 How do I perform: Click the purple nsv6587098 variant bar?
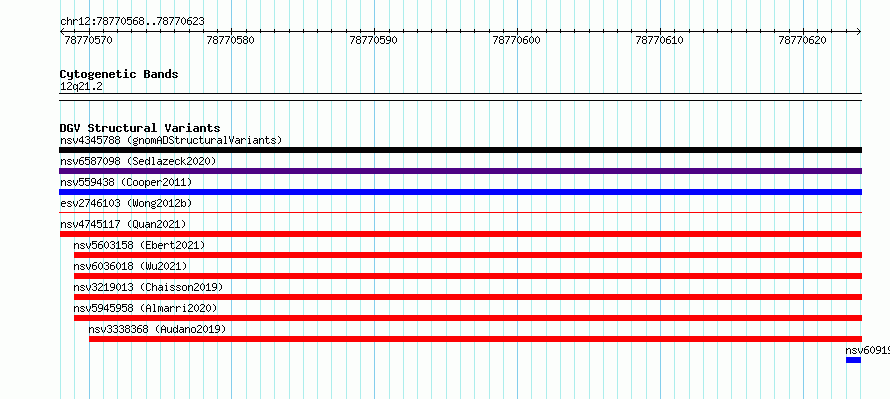pos(460,171)
